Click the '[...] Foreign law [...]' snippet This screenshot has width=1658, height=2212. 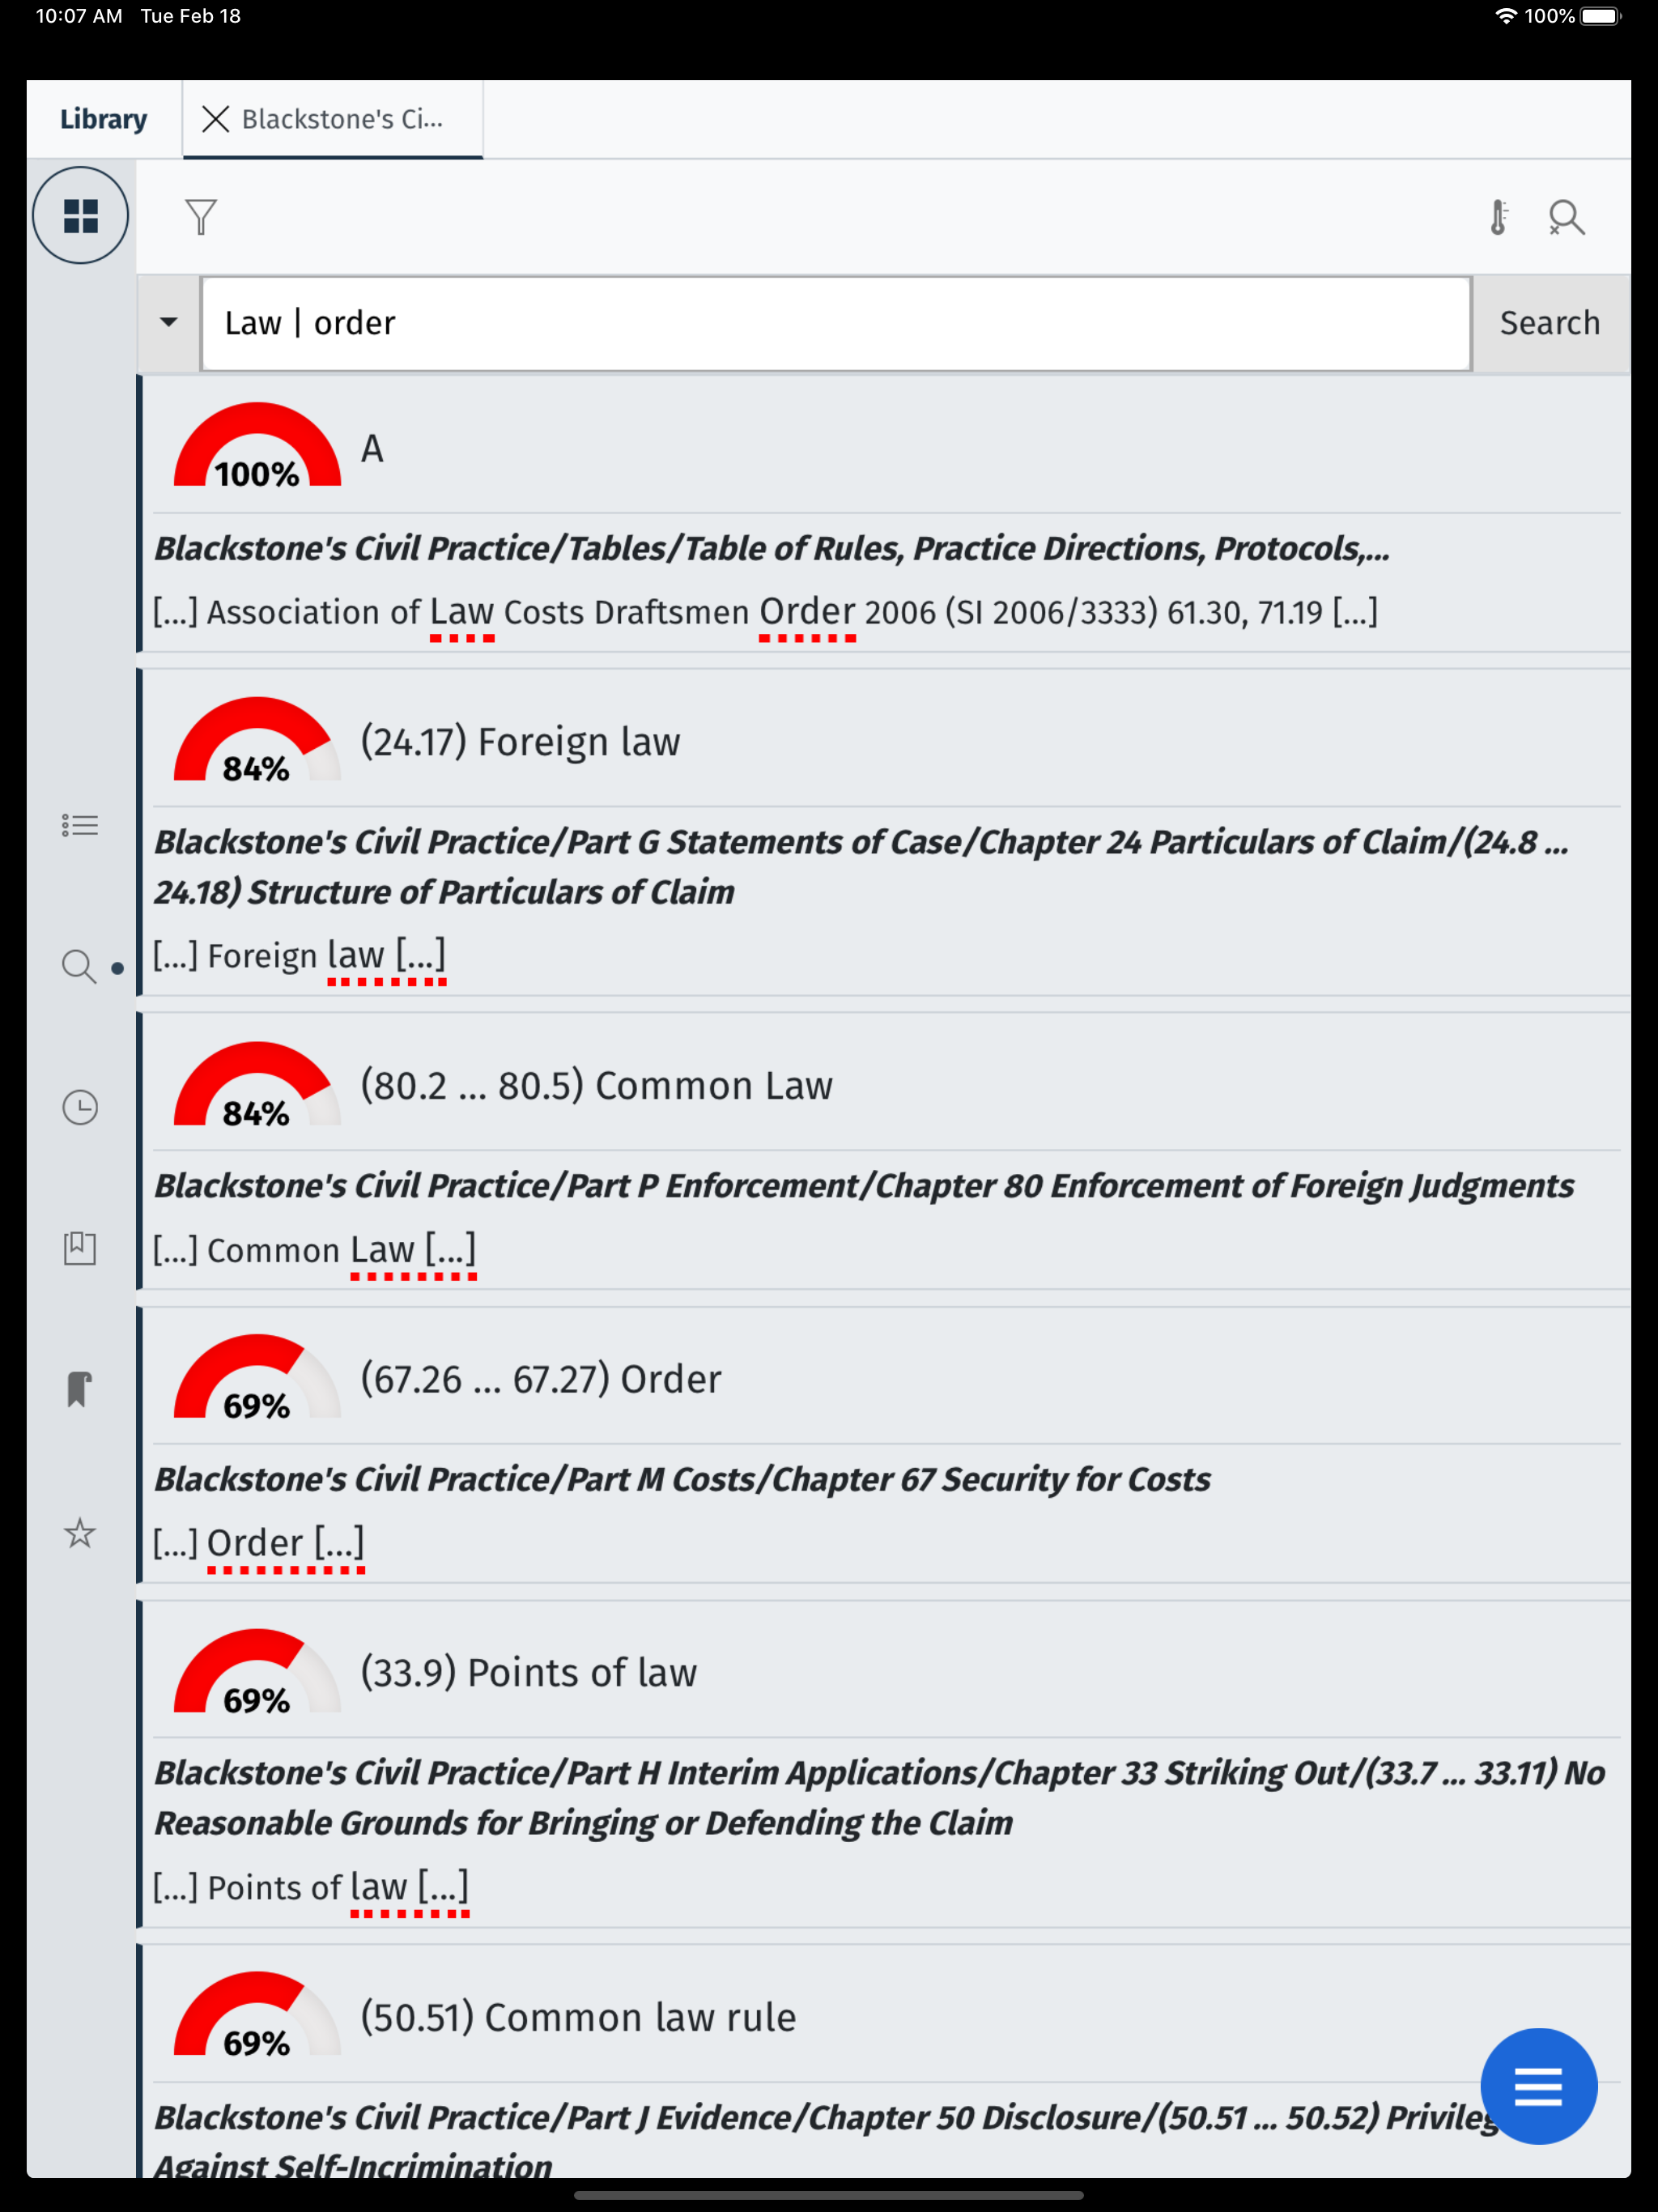coord(299,956)
